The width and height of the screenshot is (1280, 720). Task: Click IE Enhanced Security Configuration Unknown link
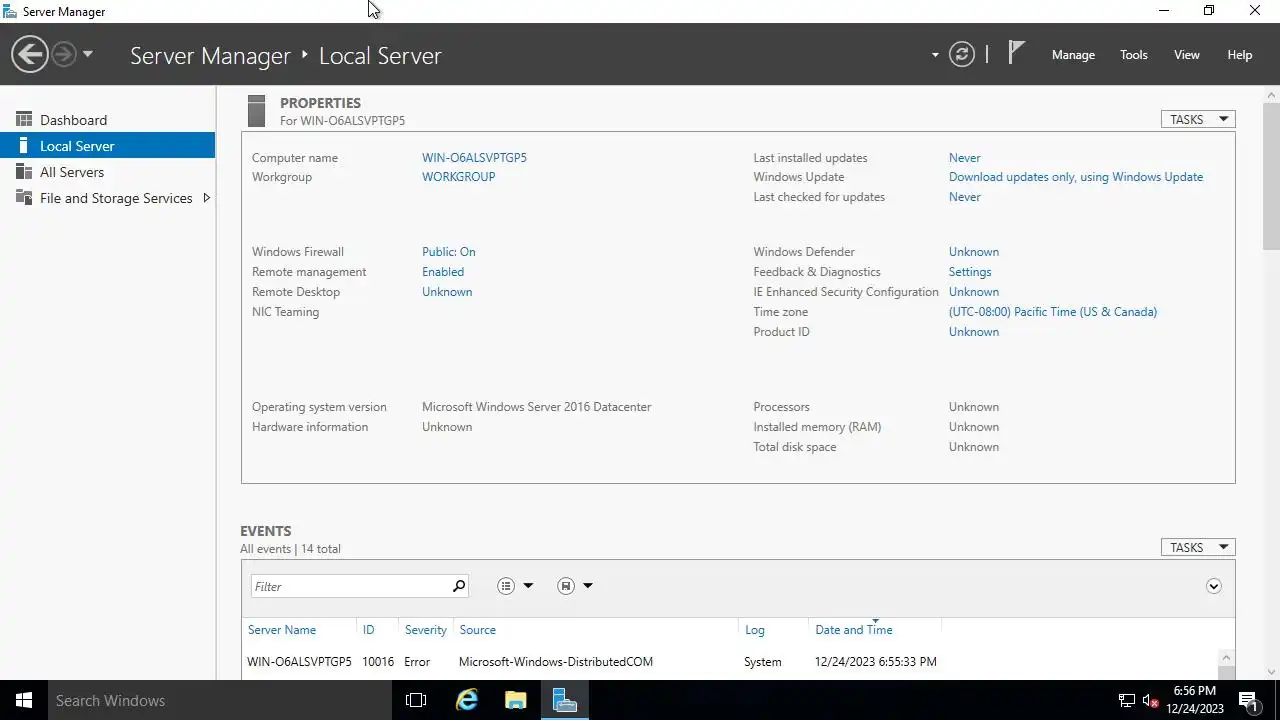tap(973, 292)
